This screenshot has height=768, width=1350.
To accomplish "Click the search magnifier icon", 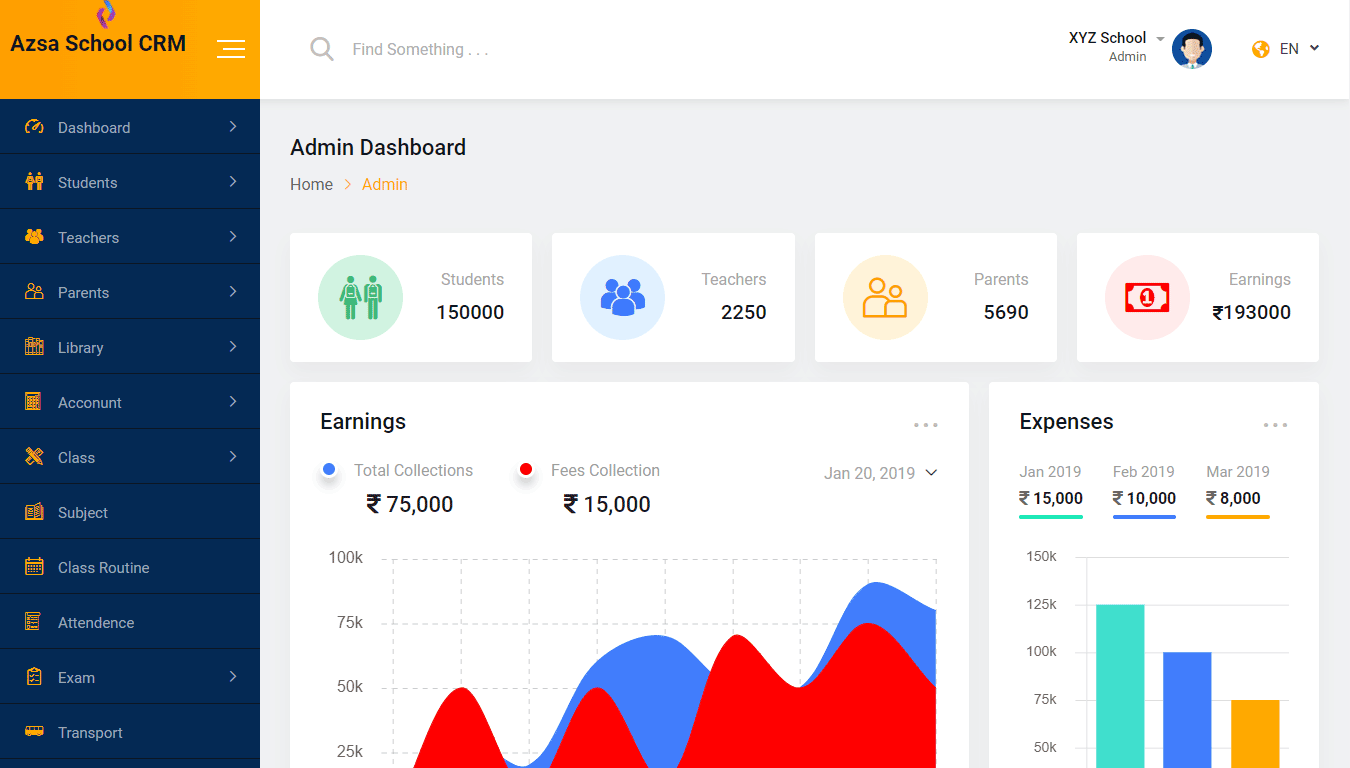I will pyautogui.click(x=321, y=49).
